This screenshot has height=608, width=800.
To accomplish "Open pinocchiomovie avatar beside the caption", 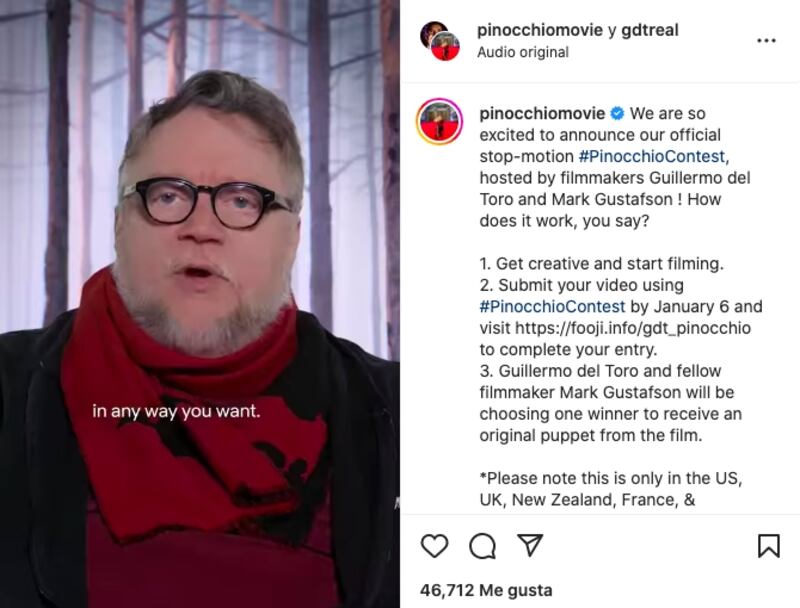I will click(x=439, y=121).
